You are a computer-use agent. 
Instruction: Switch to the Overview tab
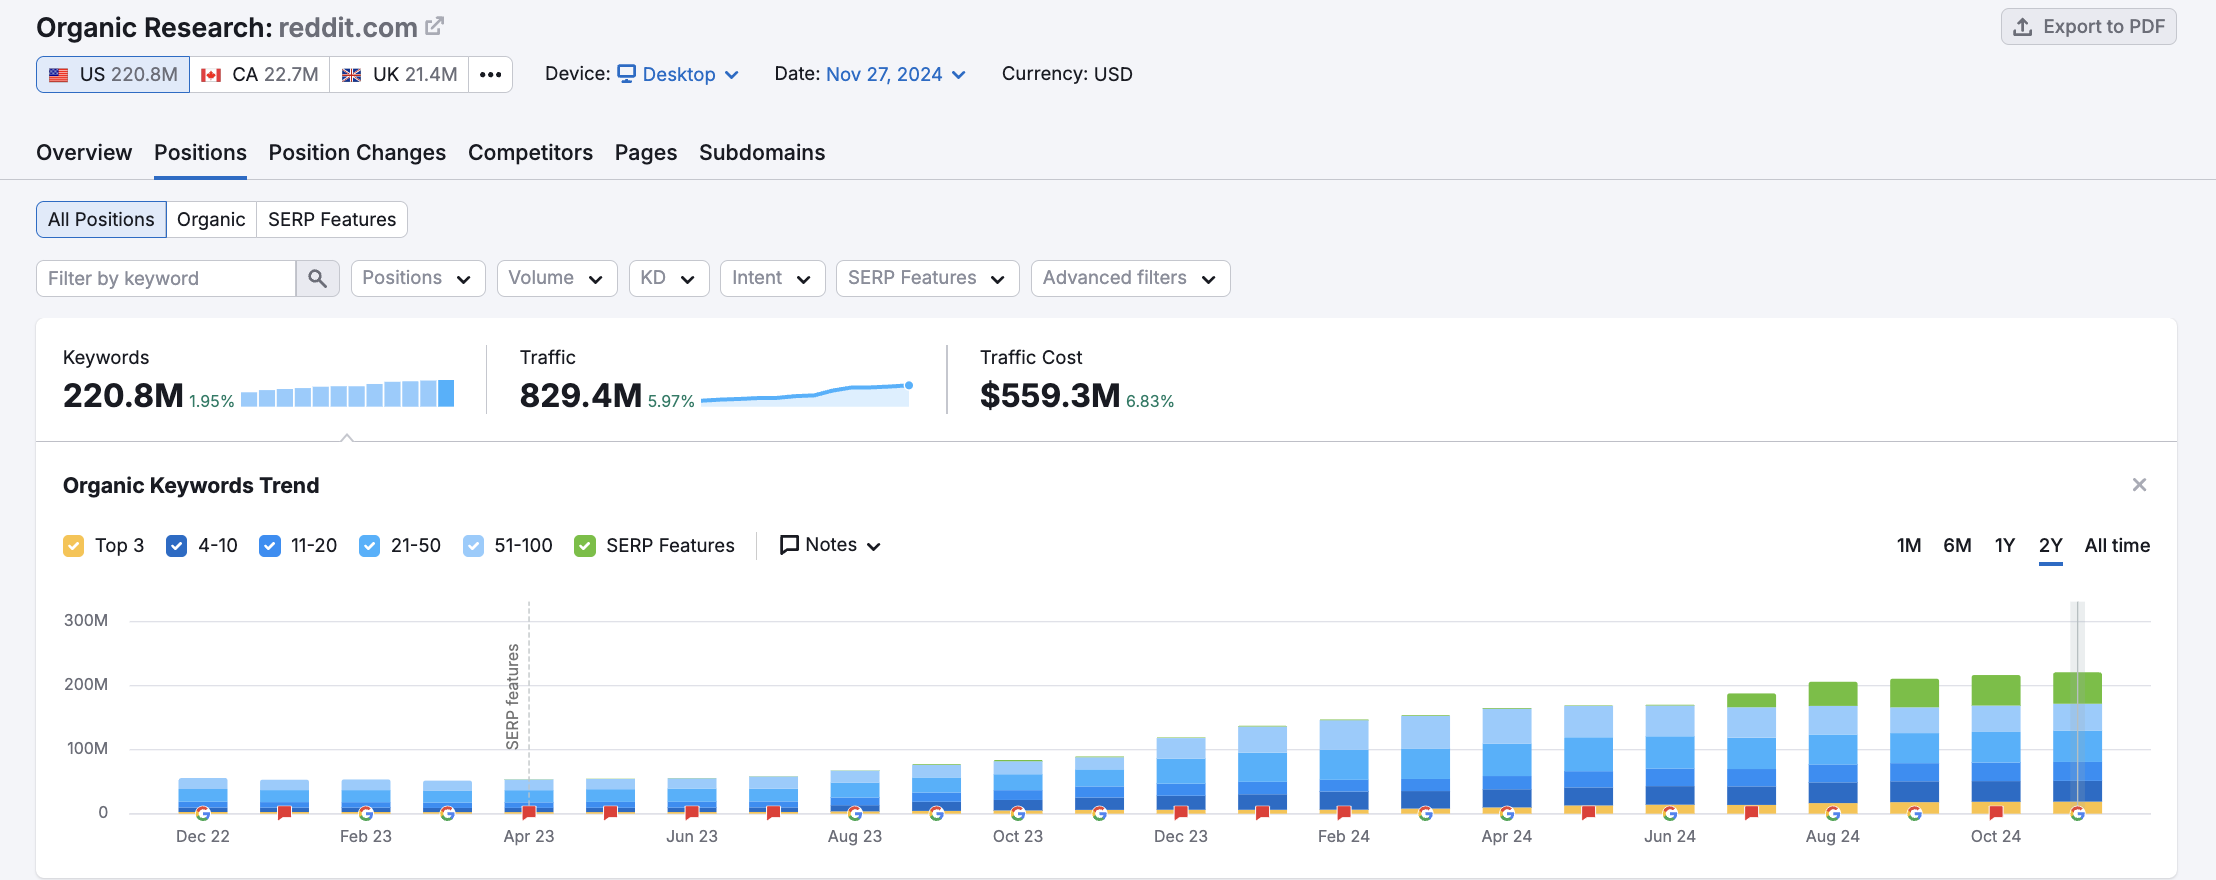[x=84, y=153]
